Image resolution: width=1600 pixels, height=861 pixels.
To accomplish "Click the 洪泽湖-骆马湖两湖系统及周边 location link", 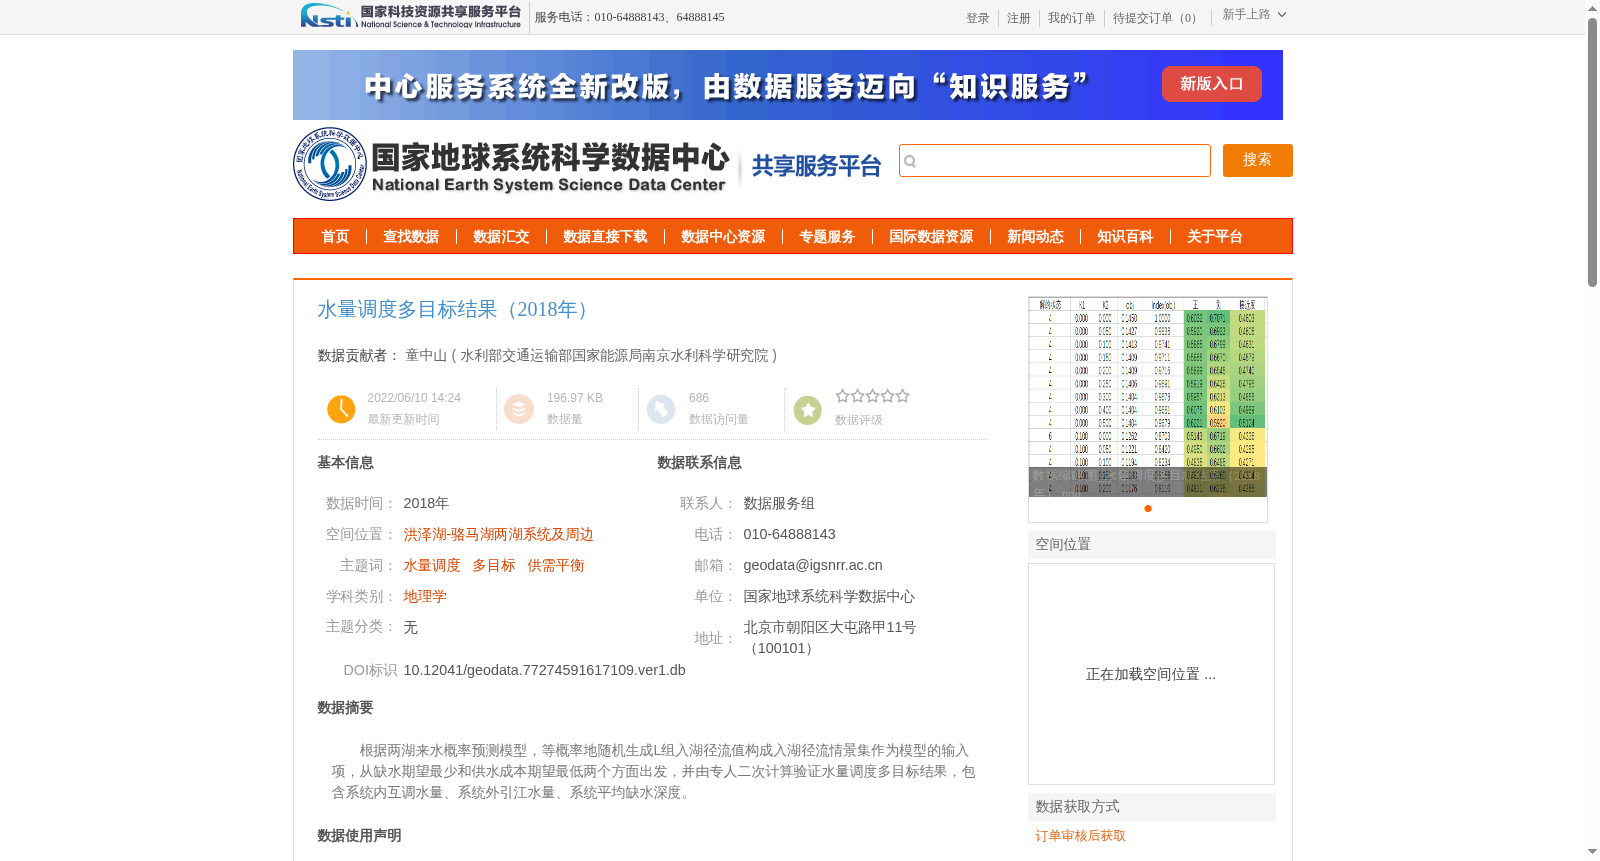I will coord(498,535).
